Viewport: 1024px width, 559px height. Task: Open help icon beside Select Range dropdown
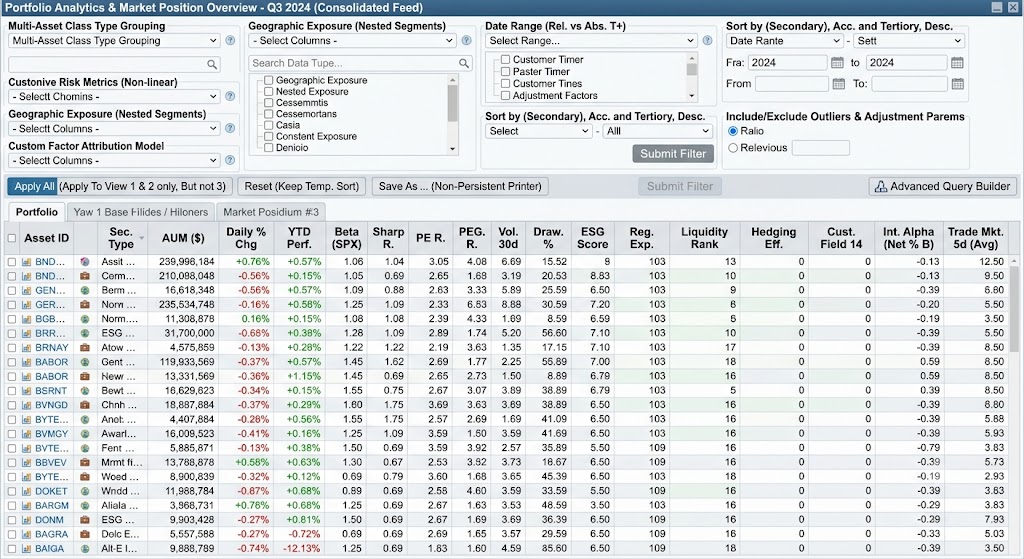707,40
